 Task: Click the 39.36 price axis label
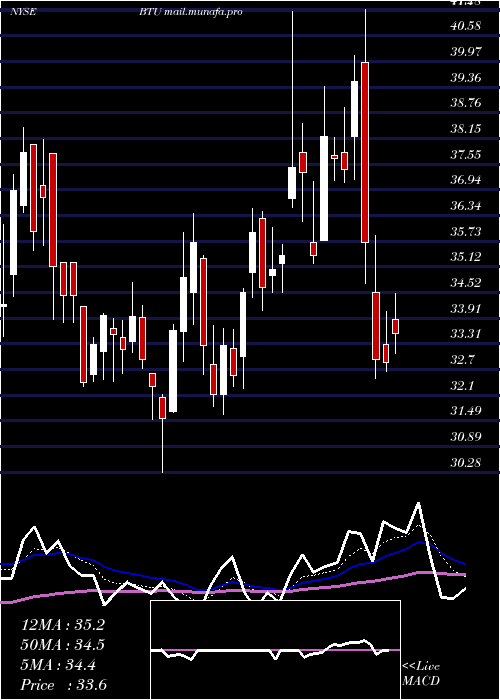click(x=466, y=78)
